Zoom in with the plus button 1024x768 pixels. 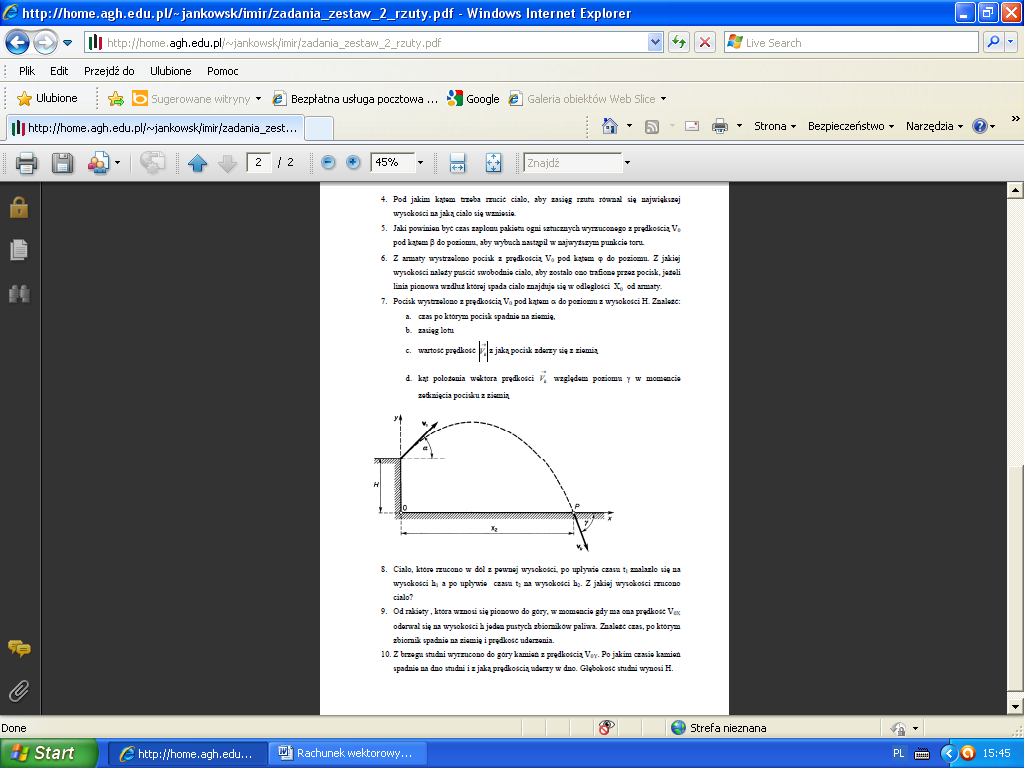[353, 162]
